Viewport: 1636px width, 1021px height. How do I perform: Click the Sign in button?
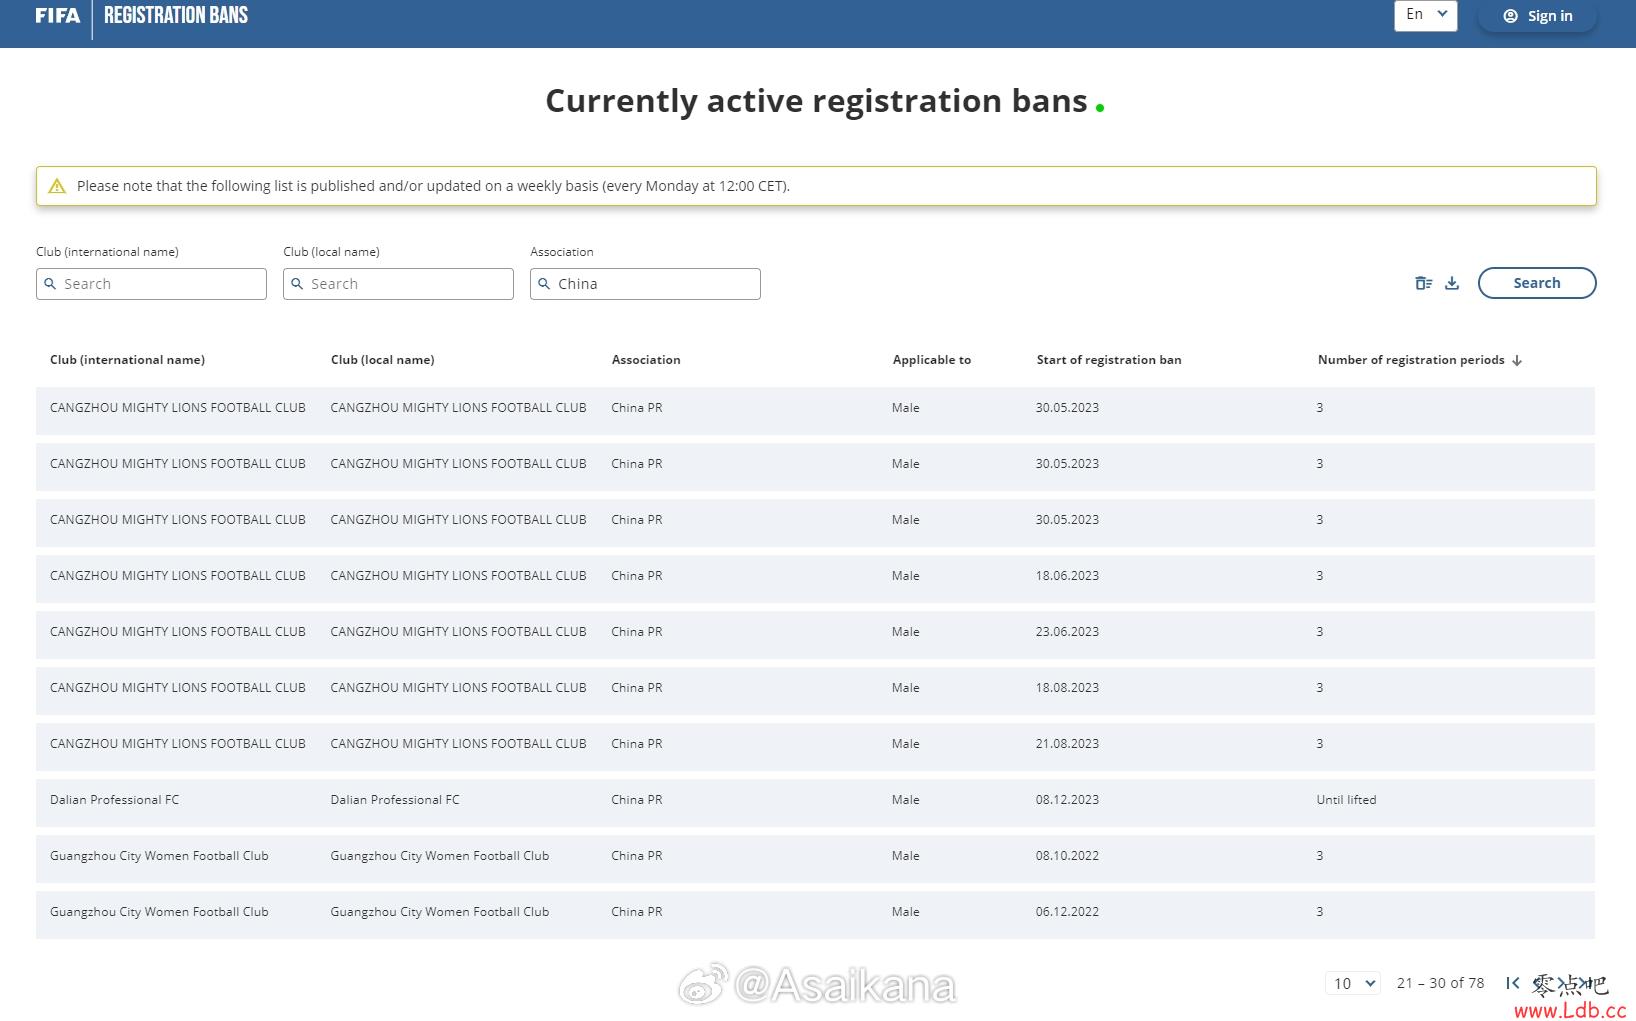(x=1537, y=16)
